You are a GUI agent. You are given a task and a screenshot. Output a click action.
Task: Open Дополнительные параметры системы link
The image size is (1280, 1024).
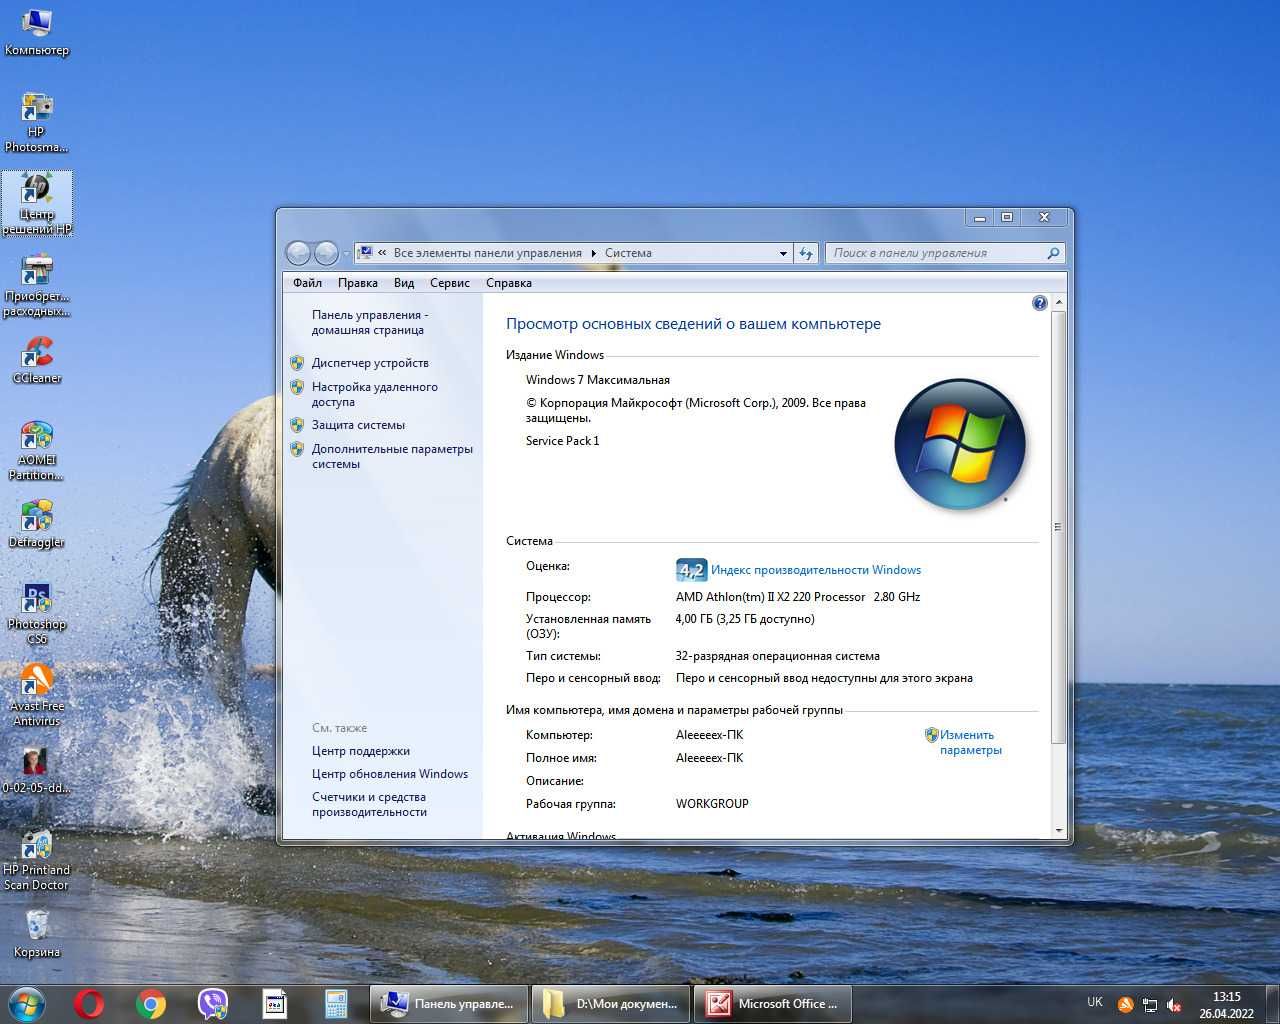[392, 456]
